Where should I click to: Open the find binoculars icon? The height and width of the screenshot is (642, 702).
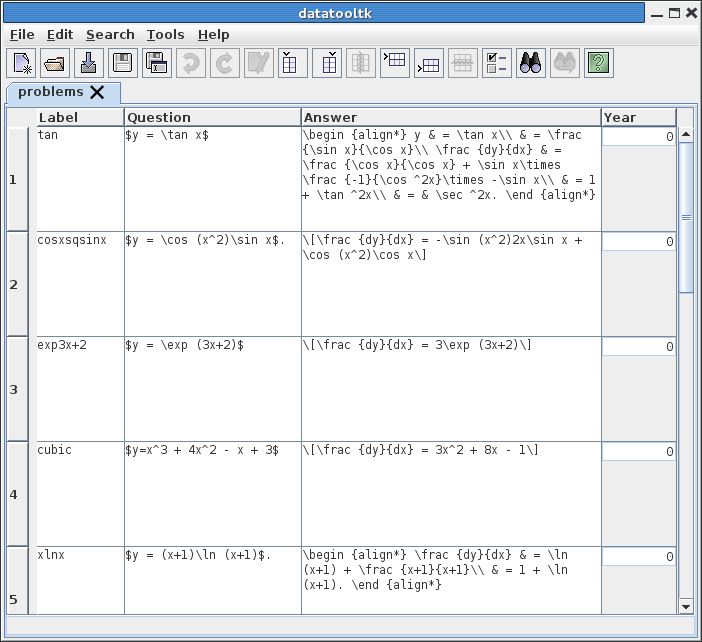[x=530, y=63]
